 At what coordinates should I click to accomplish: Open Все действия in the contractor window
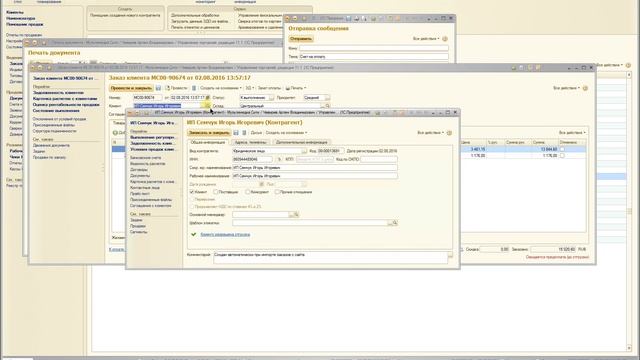click(x=430, y=133)
